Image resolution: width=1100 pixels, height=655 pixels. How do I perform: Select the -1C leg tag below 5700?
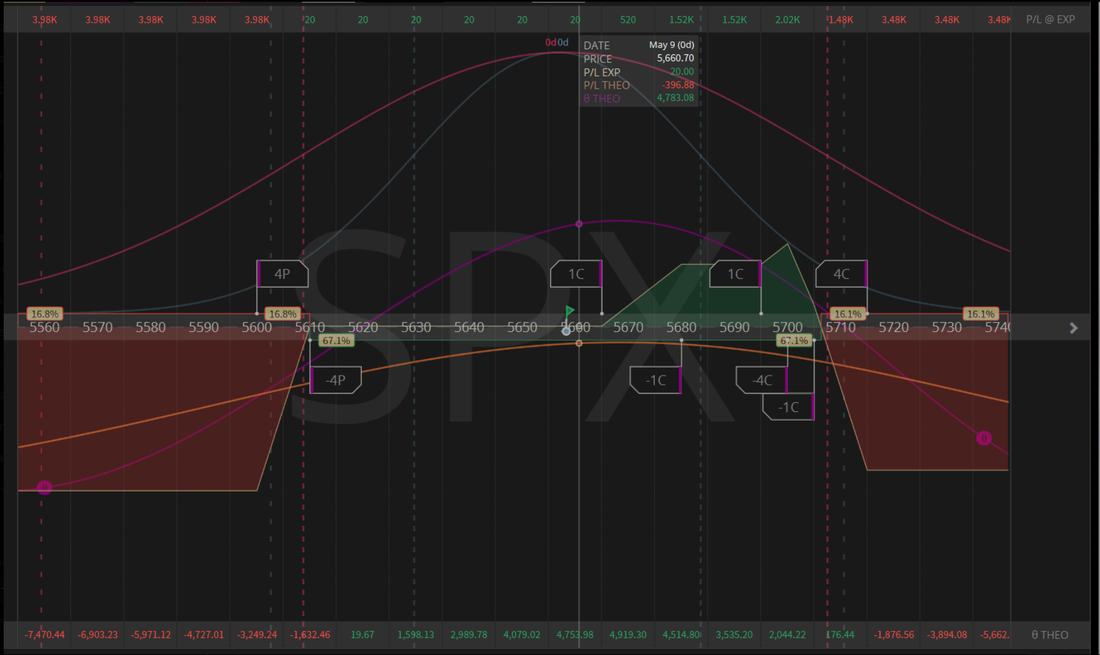pos(789,407)
